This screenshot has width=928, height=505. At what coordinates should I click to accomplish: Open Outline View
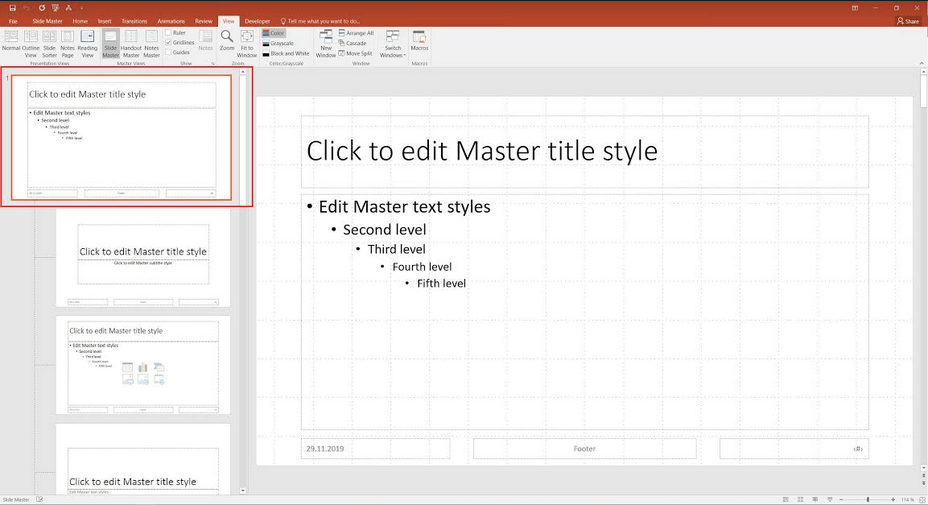31,44
